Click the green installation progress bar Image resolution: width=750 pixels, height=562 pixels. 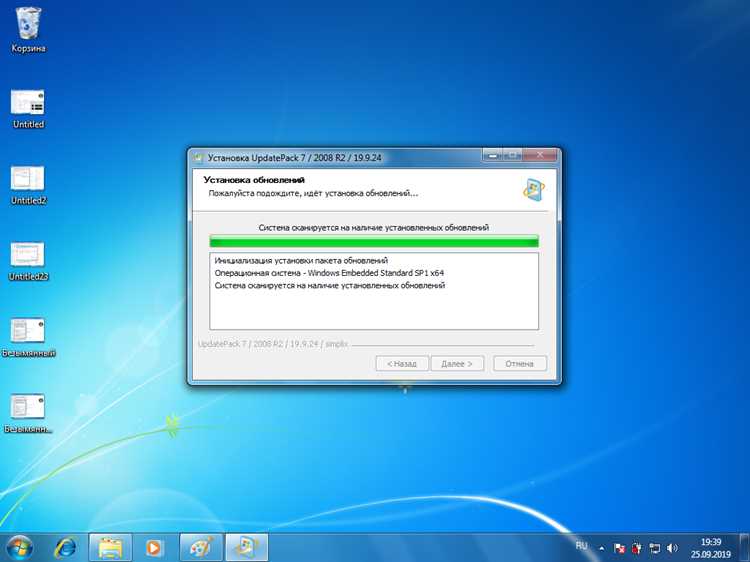pos(374,242)
